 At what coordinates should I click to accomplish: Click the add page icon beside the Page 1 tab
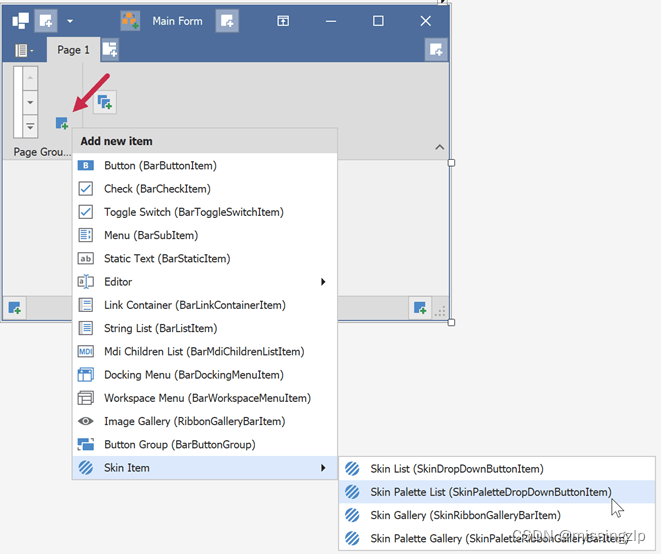pyautogui.click(x=109, y=49)
